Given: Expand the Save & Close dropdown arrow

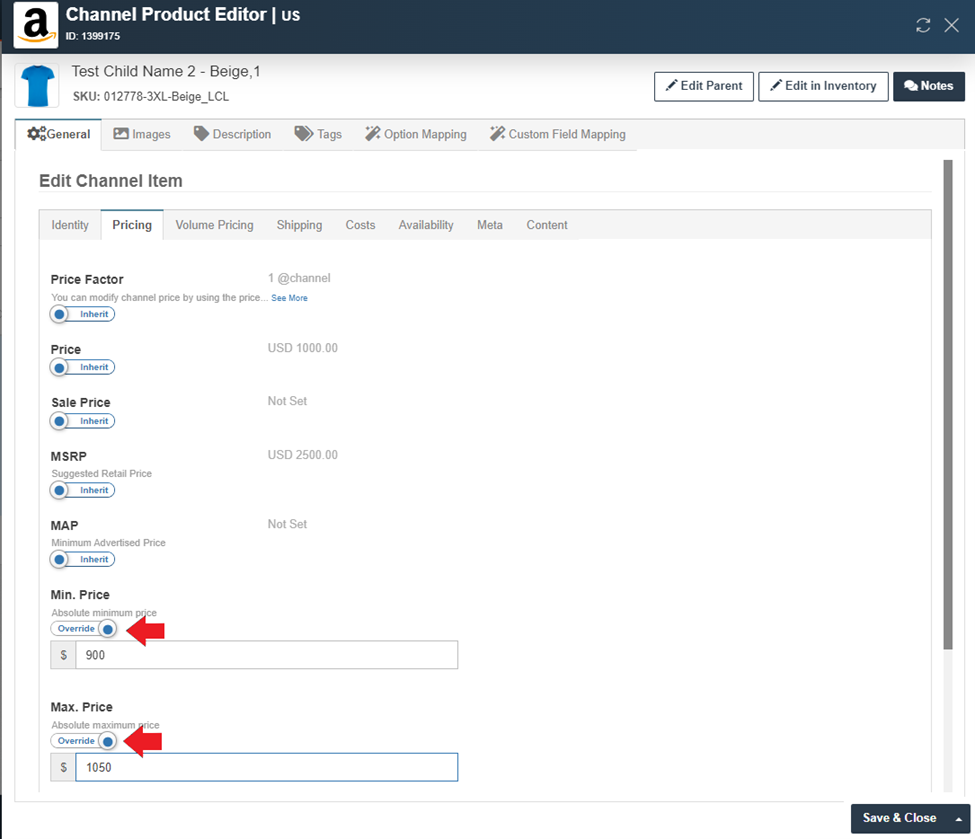Looking at the screenshot, I should click(x=959, y=818).
